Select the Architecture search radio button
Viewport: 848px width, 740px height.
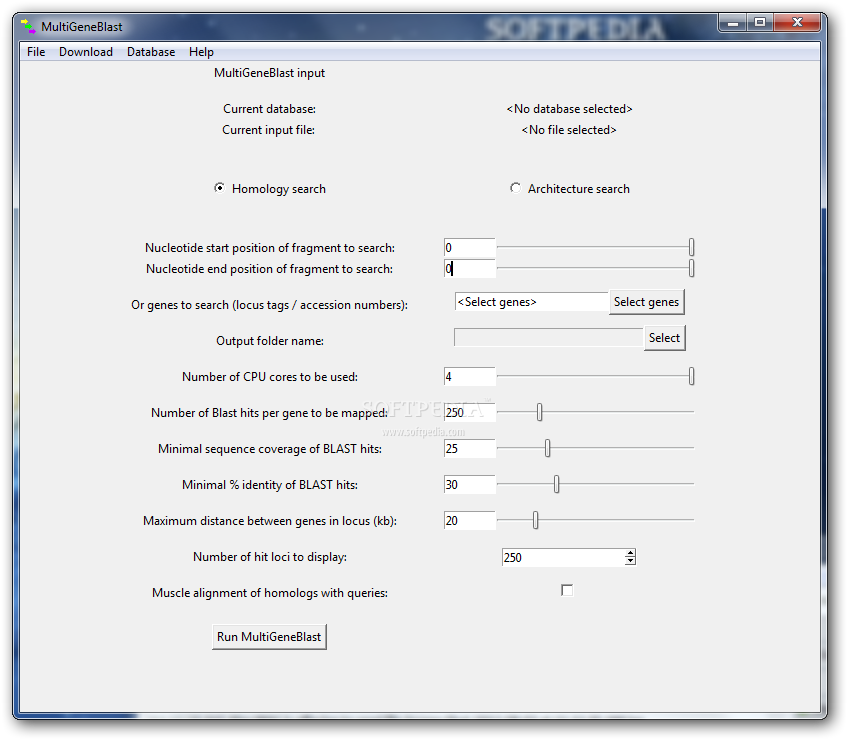(x=515, y=188)
